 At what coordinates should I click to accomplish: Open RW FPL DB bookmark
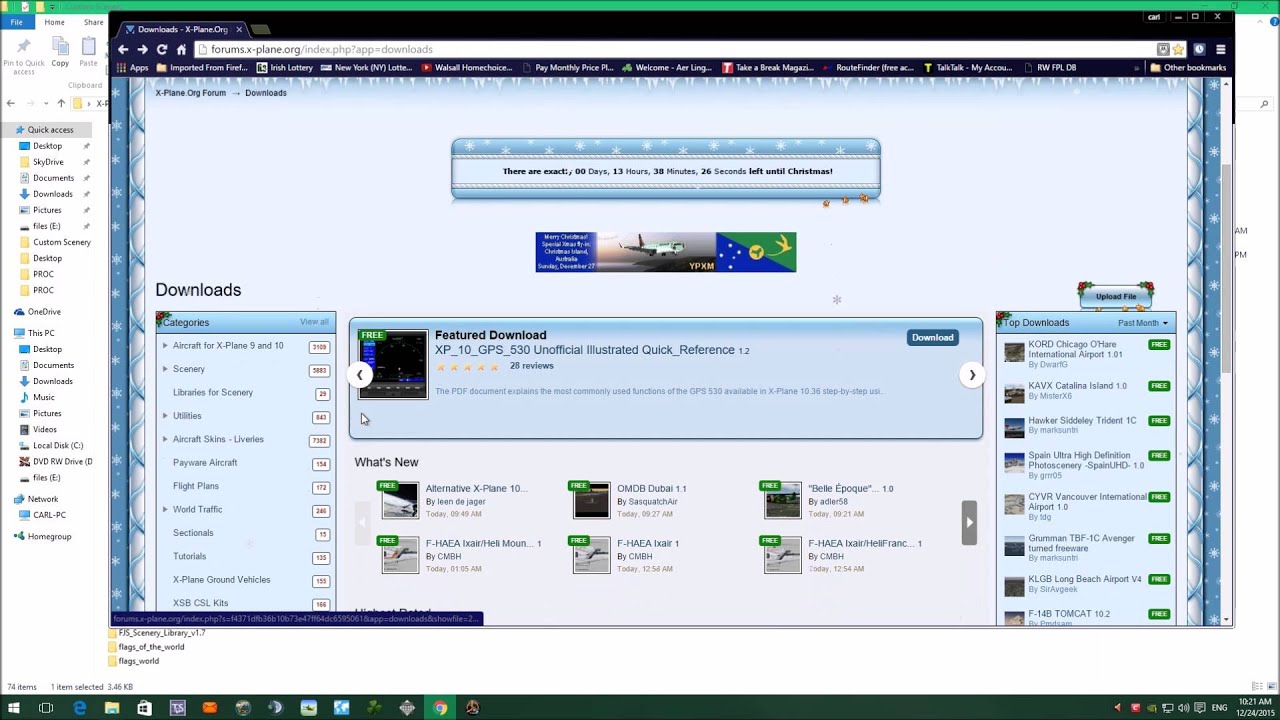point(1056,68)
